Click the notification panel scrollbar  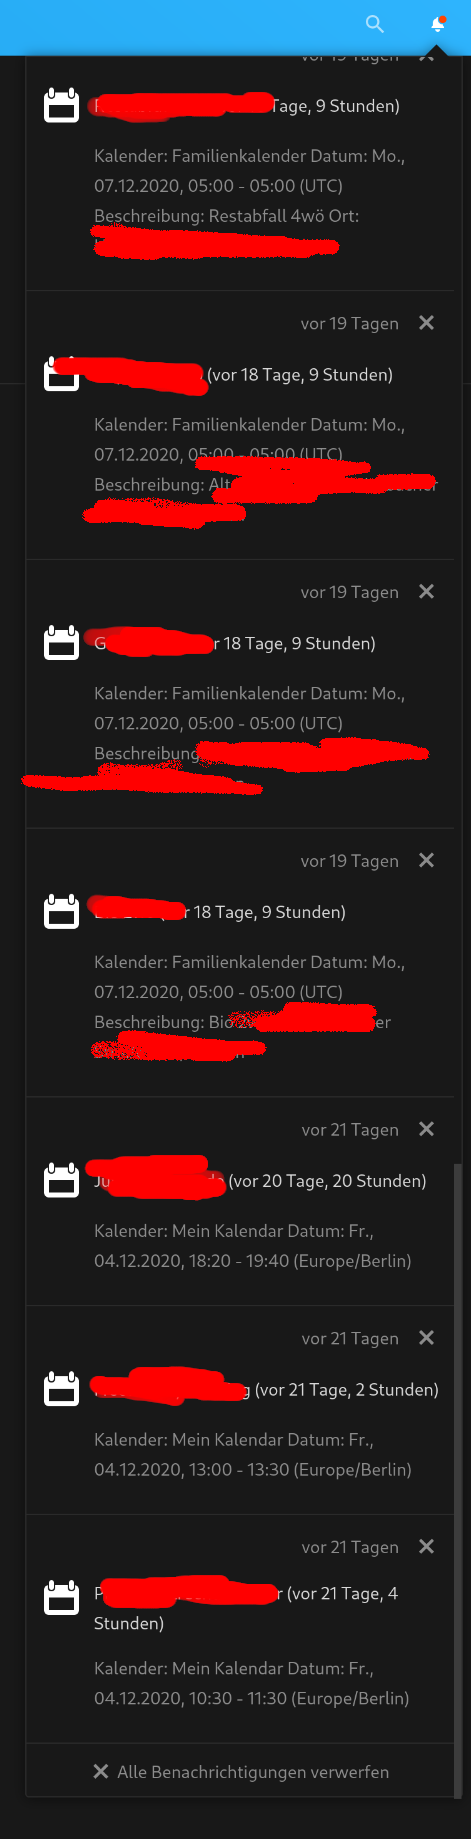459,1480
